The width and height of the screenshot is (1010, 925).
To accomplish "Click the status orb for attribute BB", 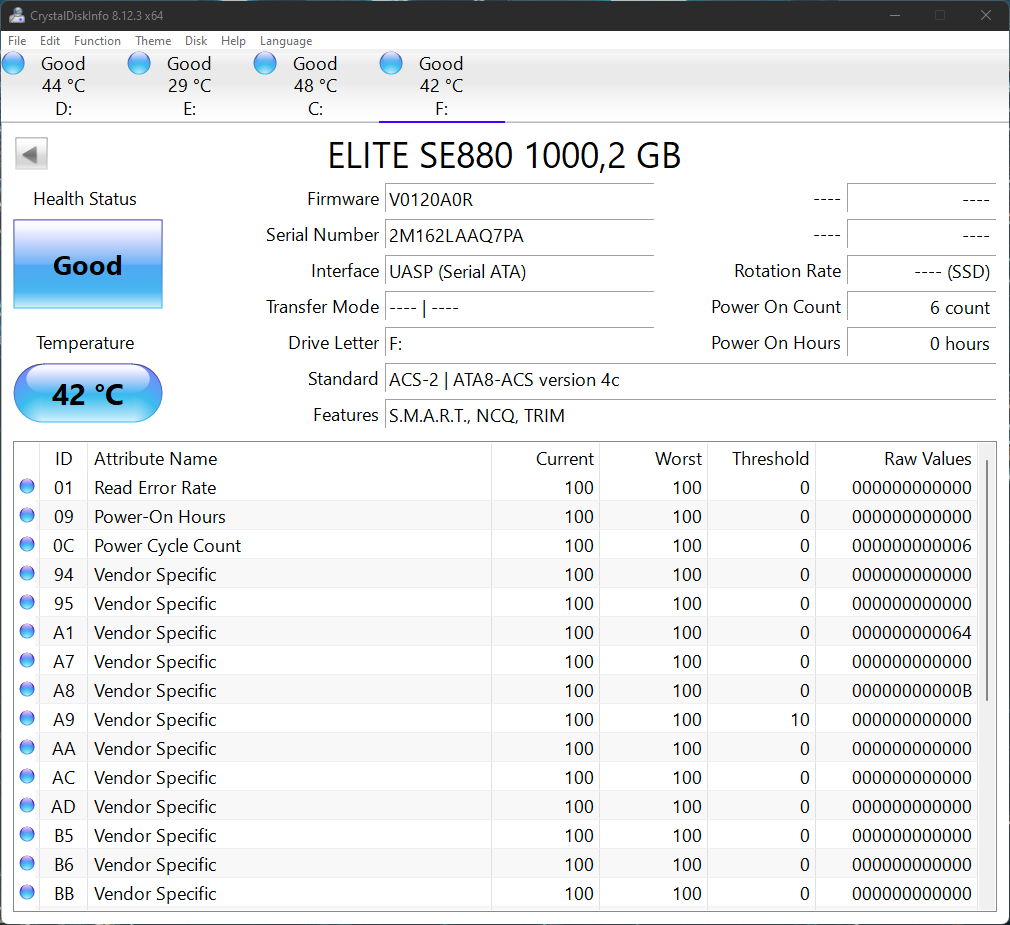I will [x=27, y=892].
